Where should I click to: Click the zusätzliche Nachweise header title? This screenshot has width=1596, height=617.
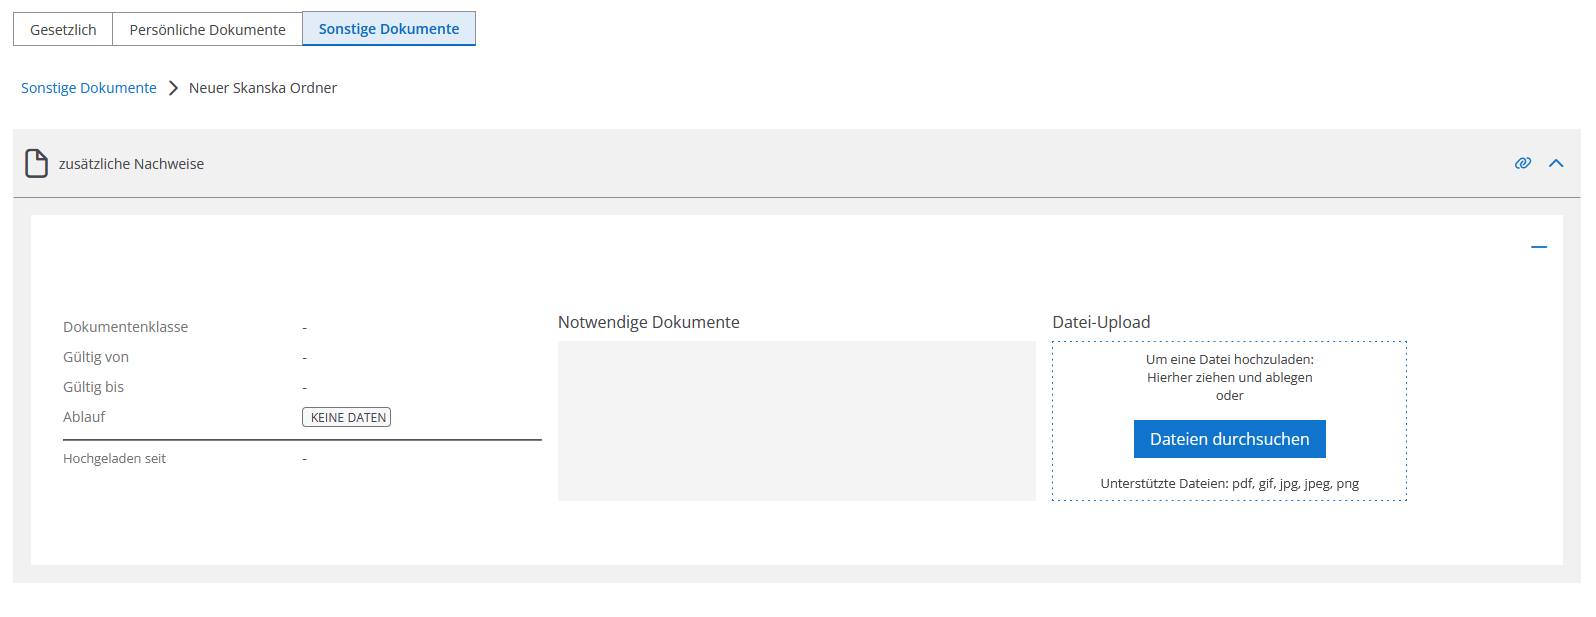click(x=131, y=164)
